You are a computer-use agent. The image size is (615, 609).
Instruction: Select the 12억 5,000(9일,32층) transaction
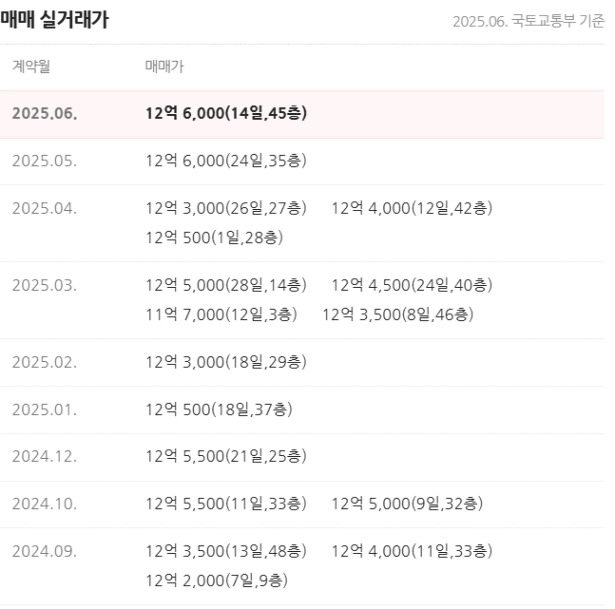[x=407, y=504]
